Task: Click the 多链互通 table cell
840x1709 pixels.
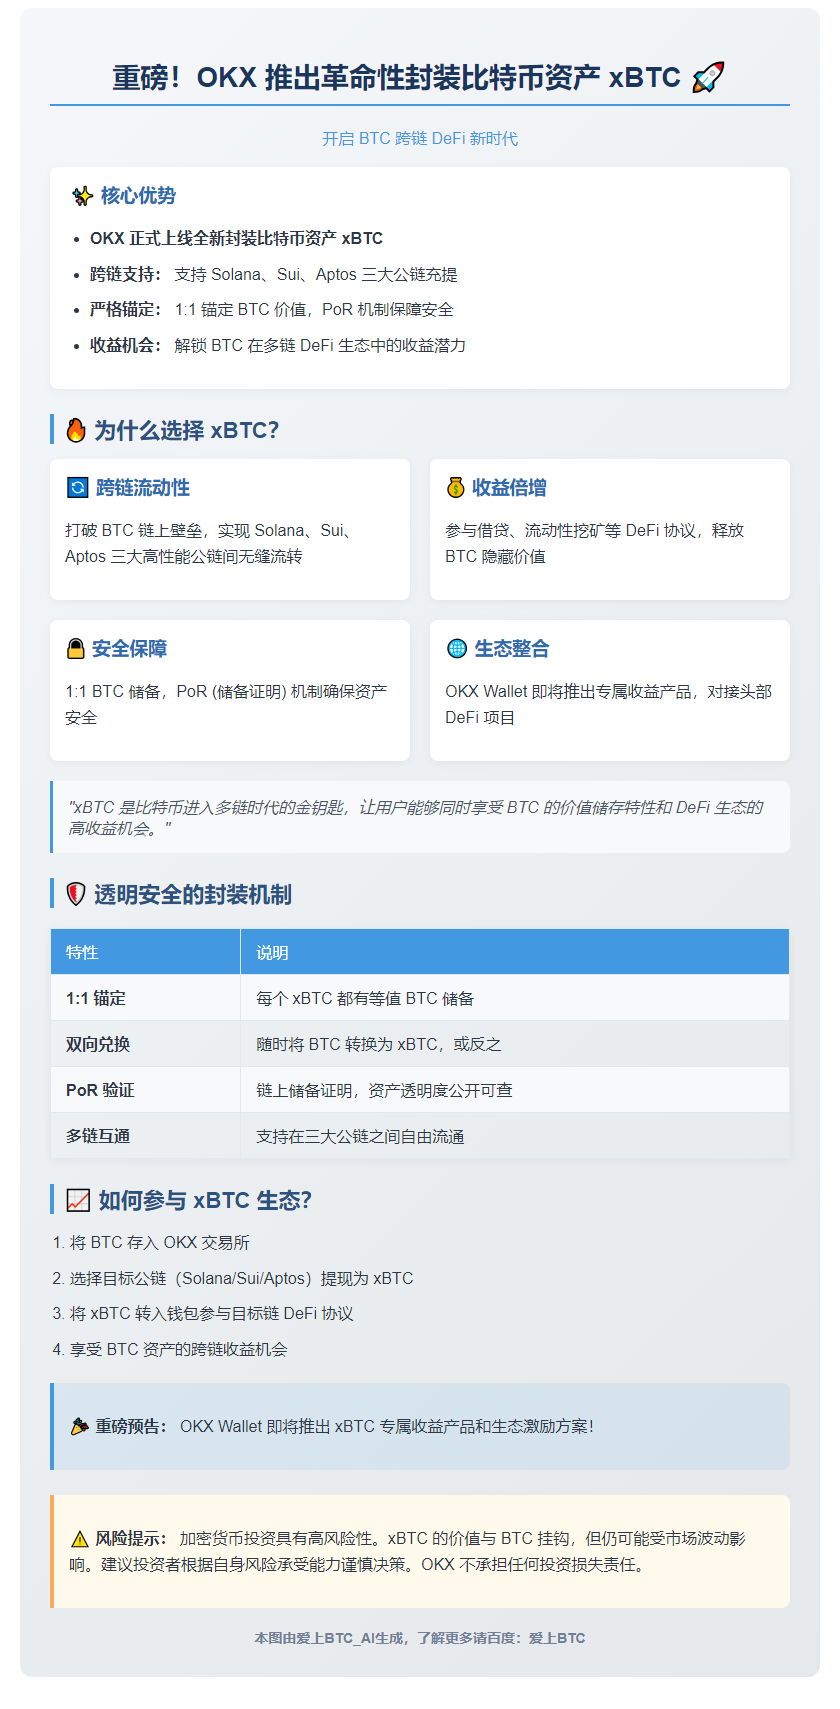Action: tap(146, 1136)
